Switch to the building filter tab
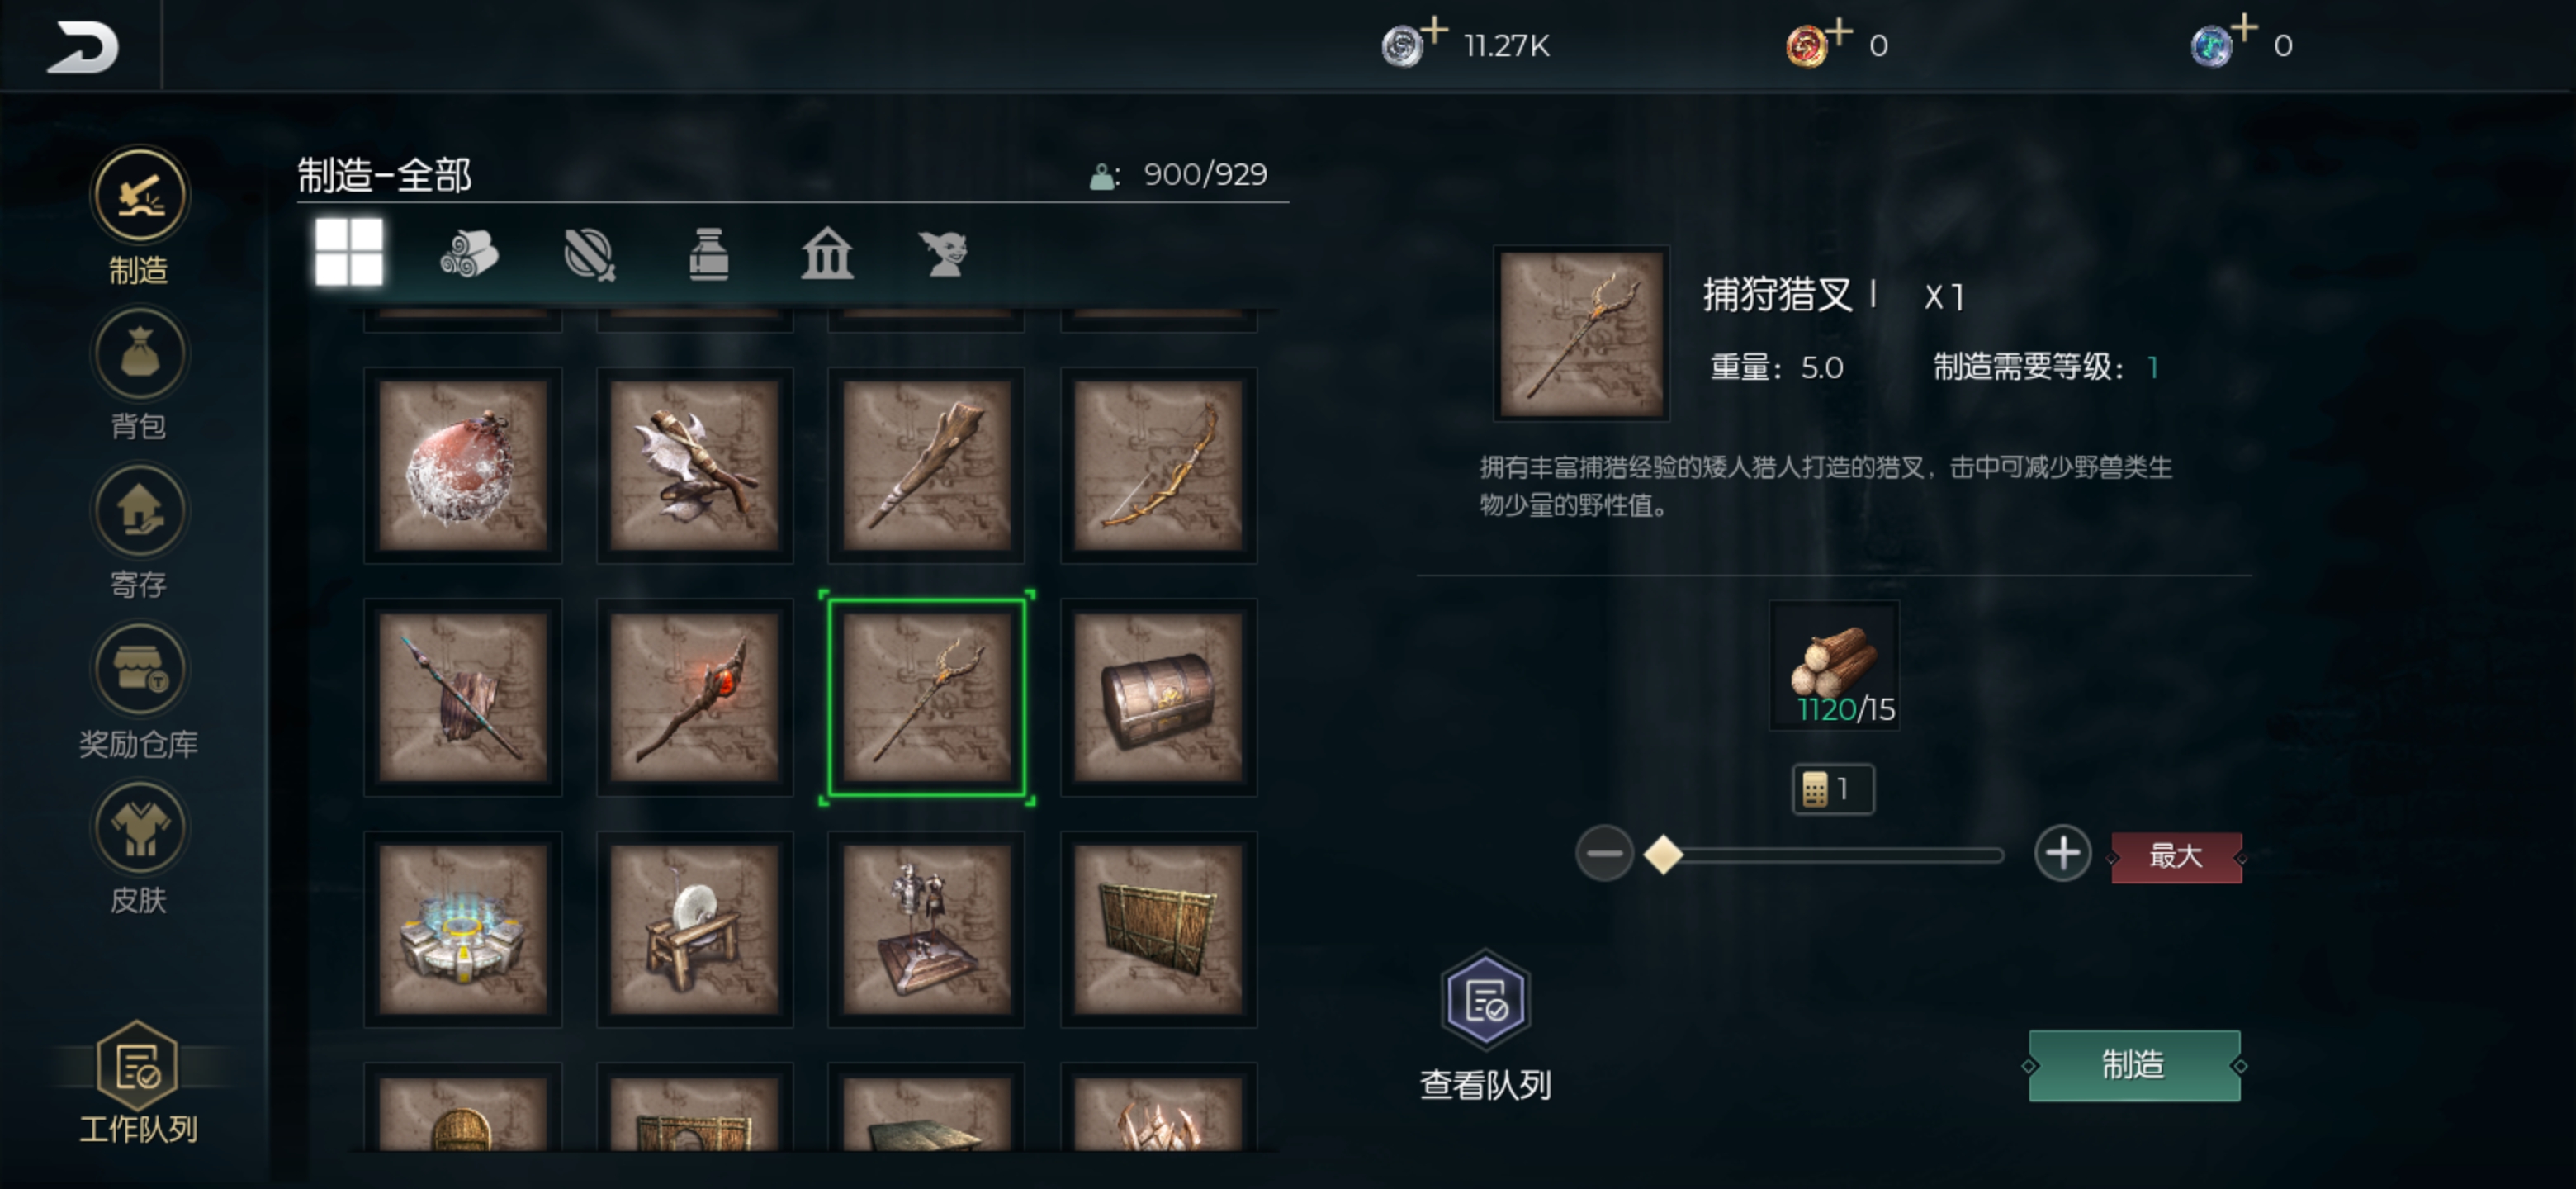 [x=827, y=253]
